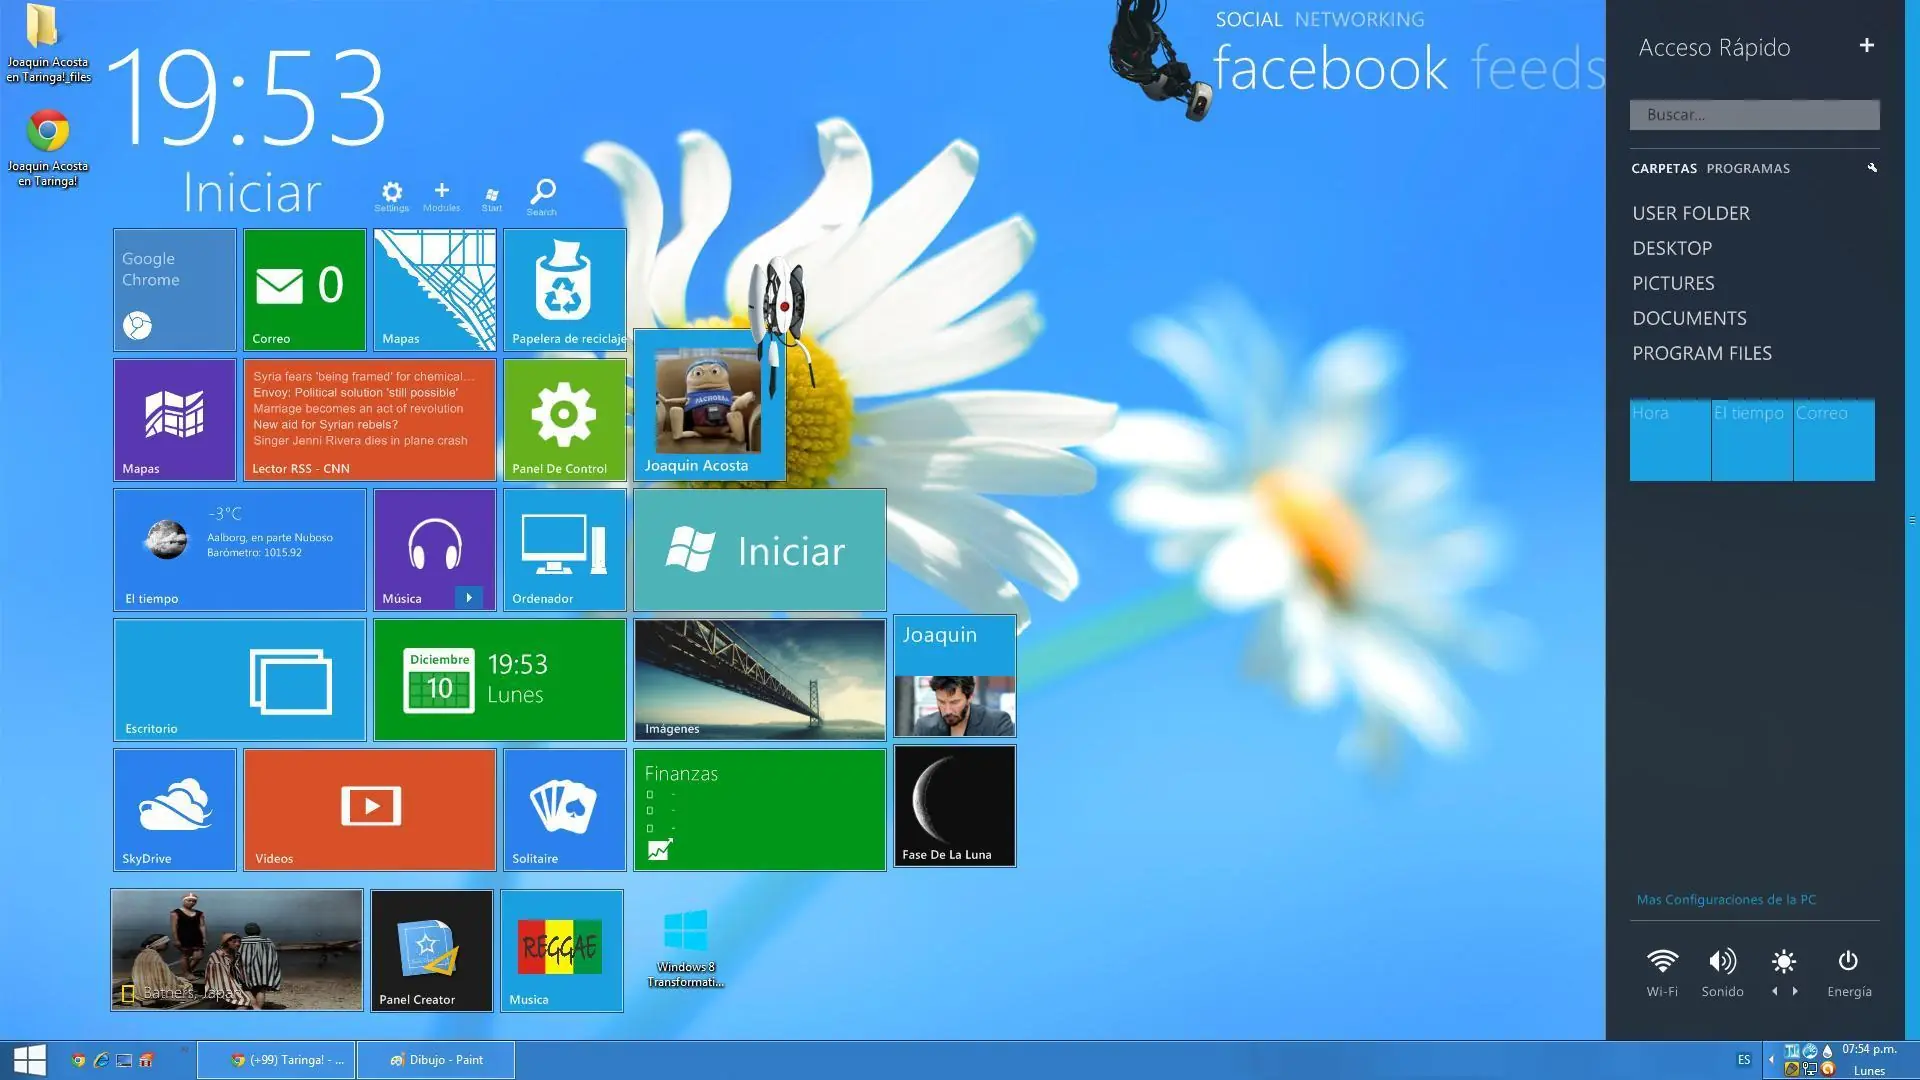Click the wrench icon beside PROGRAMAS
The width and height of the screenshot is (1920, 1080).
click(1872, 168)
